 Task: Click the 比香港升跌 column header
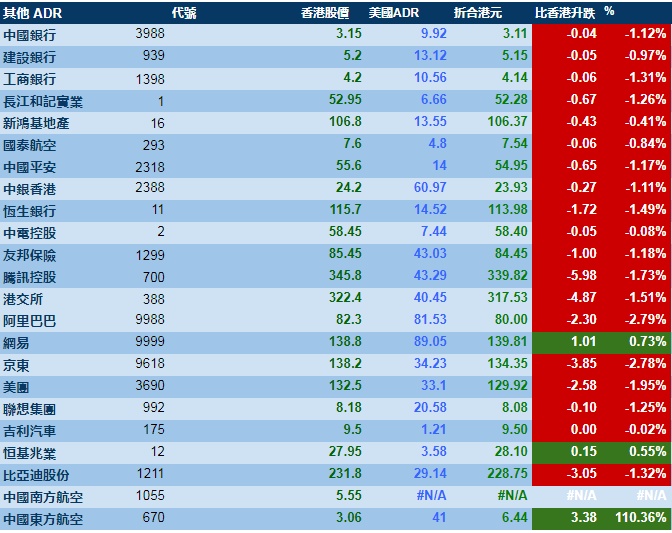point(565,13)
